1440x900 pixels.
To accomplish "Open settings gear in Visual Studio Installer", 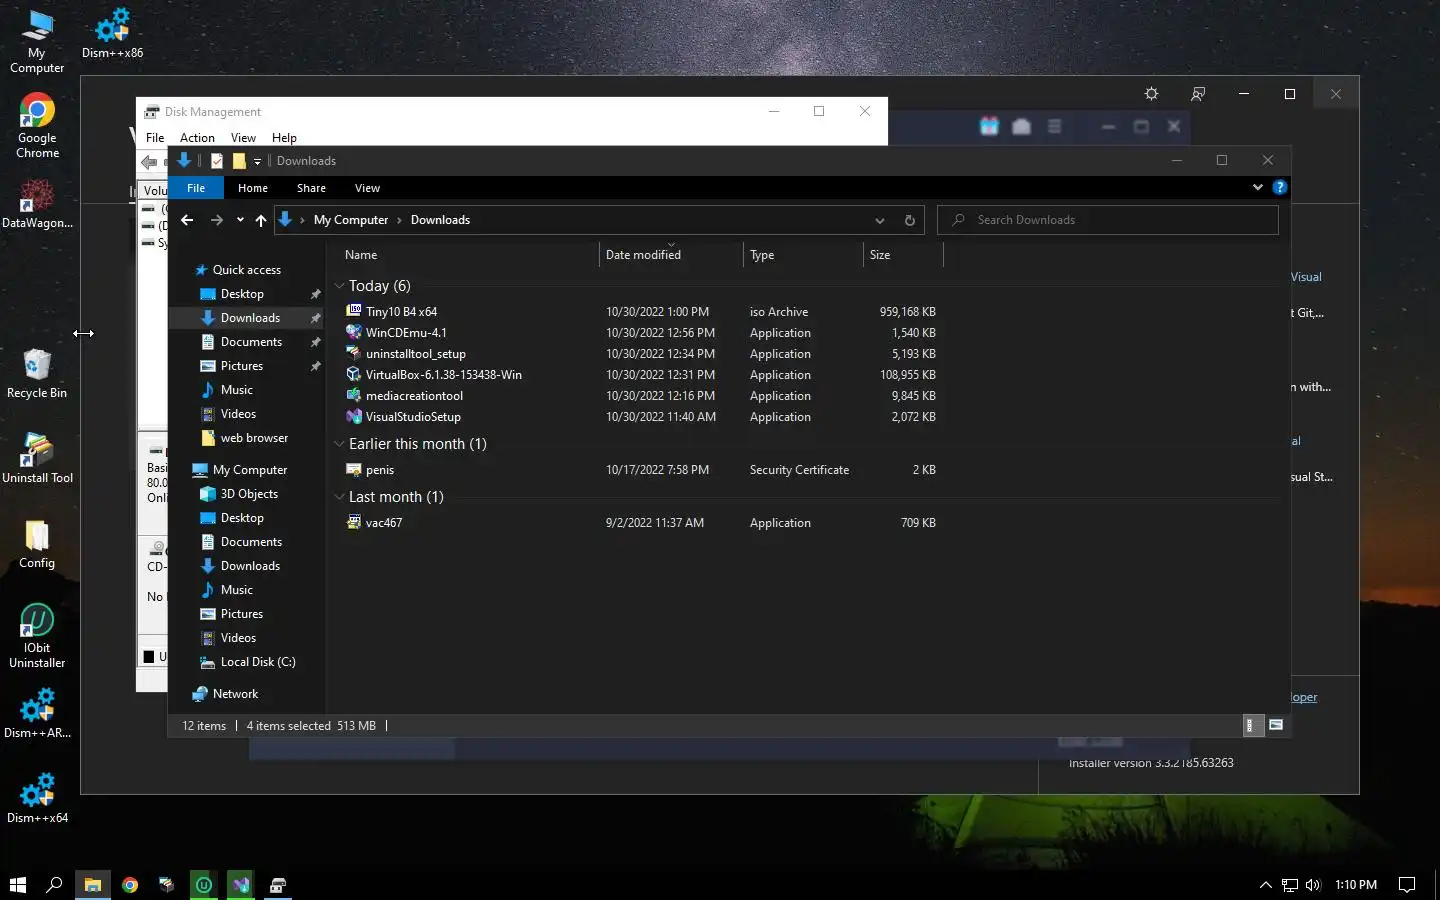I will point(1151,94).
